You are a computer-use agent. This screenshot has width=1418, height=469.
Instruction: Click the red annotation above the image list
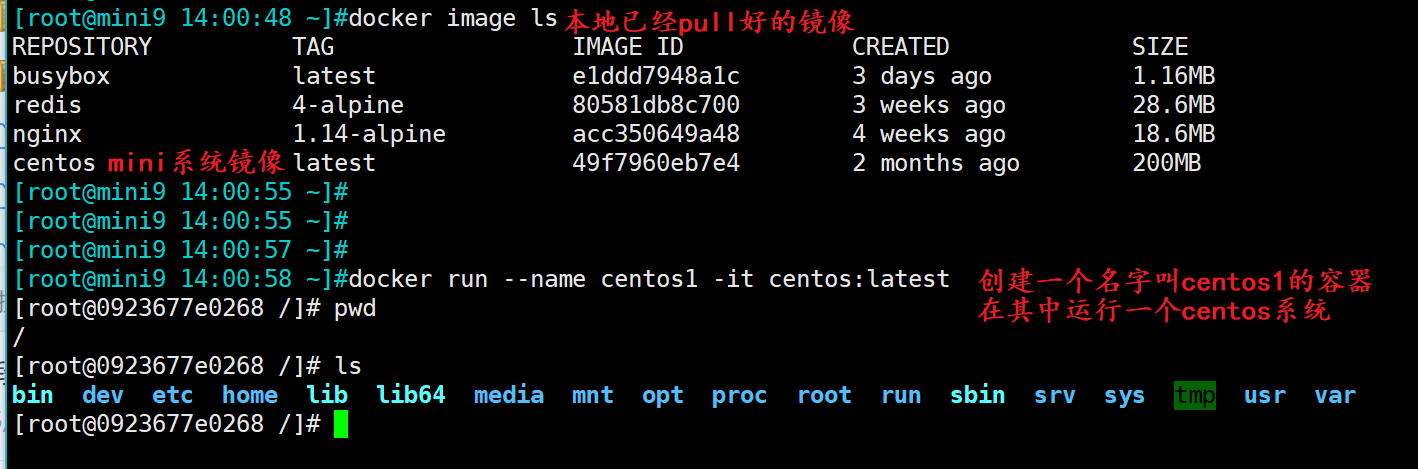(x=709, y=19)
